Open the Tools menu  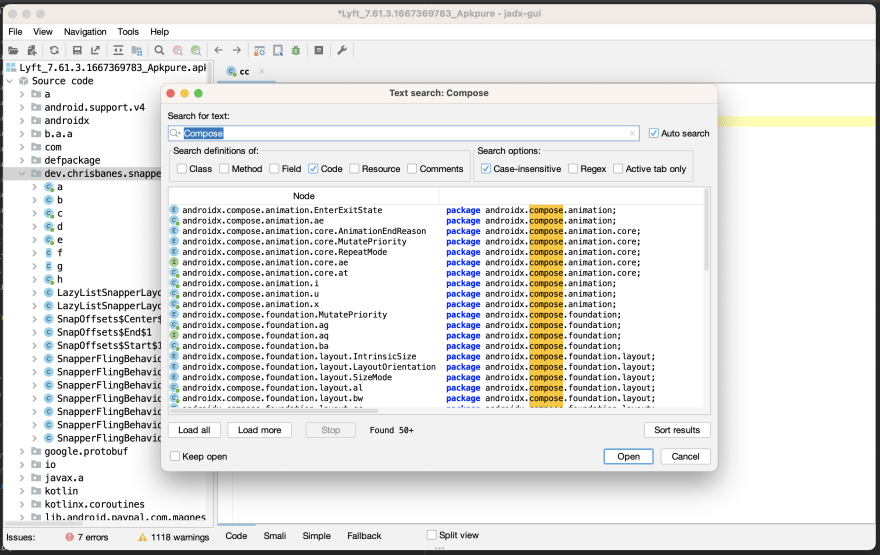pyautogui.click(x=128, y=32)
